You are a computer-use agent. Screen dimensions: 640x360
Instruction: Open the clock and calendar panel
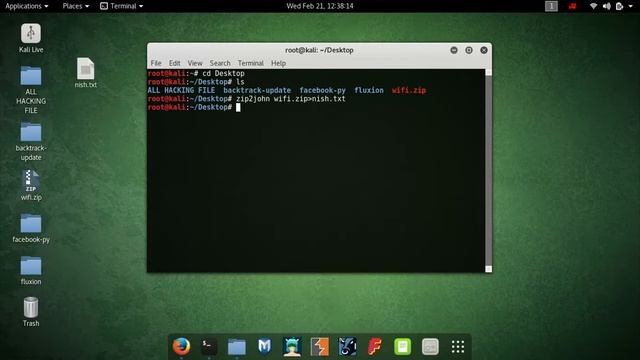click(x=320, y=6)
